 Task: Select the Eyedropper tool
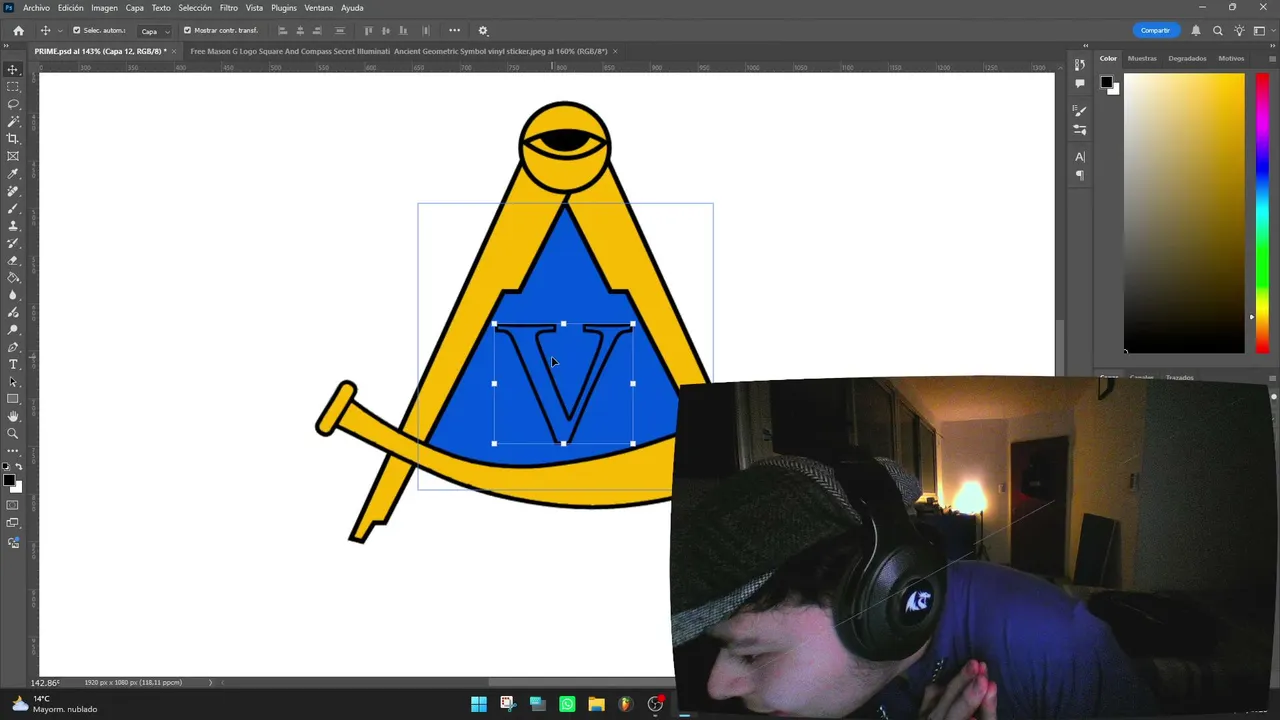click(x=13, y=174)
